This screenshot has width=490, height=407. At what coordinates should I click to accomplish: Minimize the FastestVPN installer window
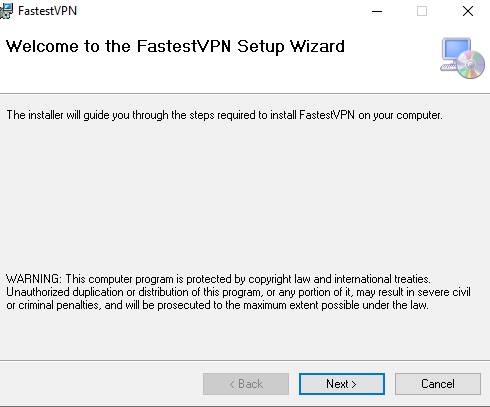click(377, 11)
